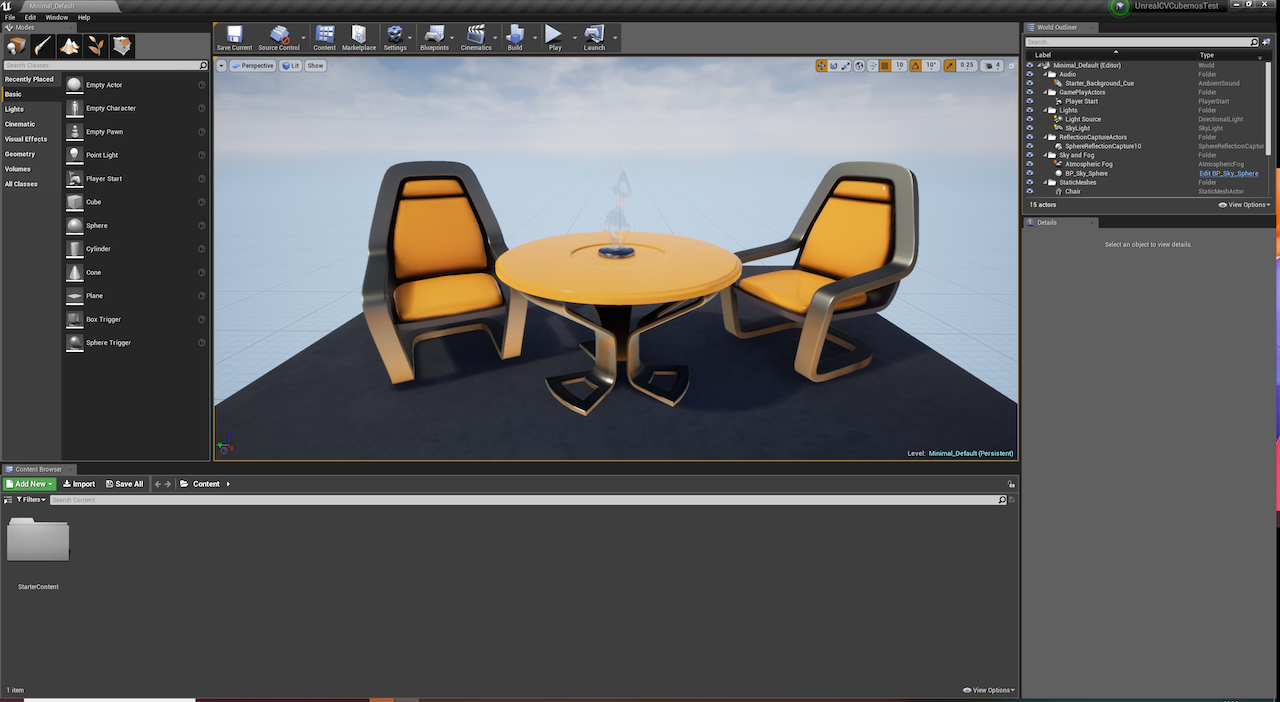Expand the Perspective viewport dropdown
Screen dimensions: 1280x702
252,65
